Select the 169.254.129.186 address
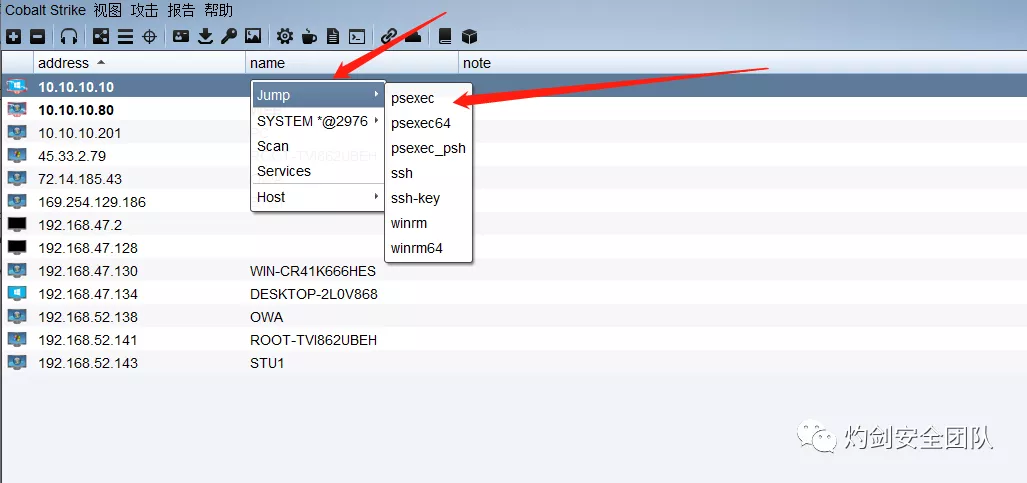 92,202
